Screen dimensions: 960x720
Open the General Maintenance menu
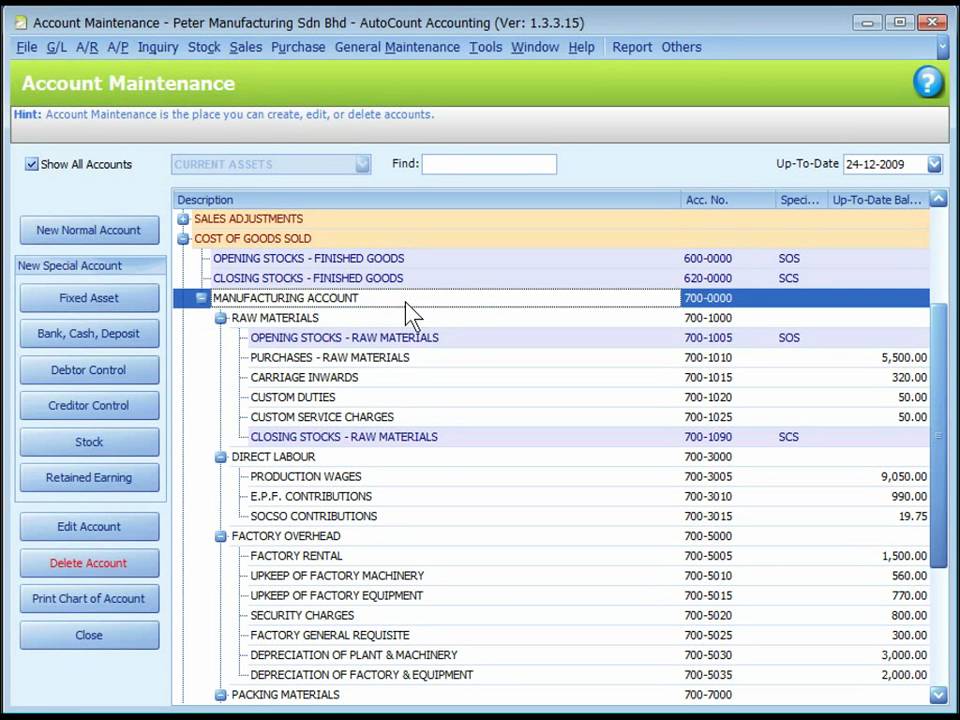click(x=397, y=47)
